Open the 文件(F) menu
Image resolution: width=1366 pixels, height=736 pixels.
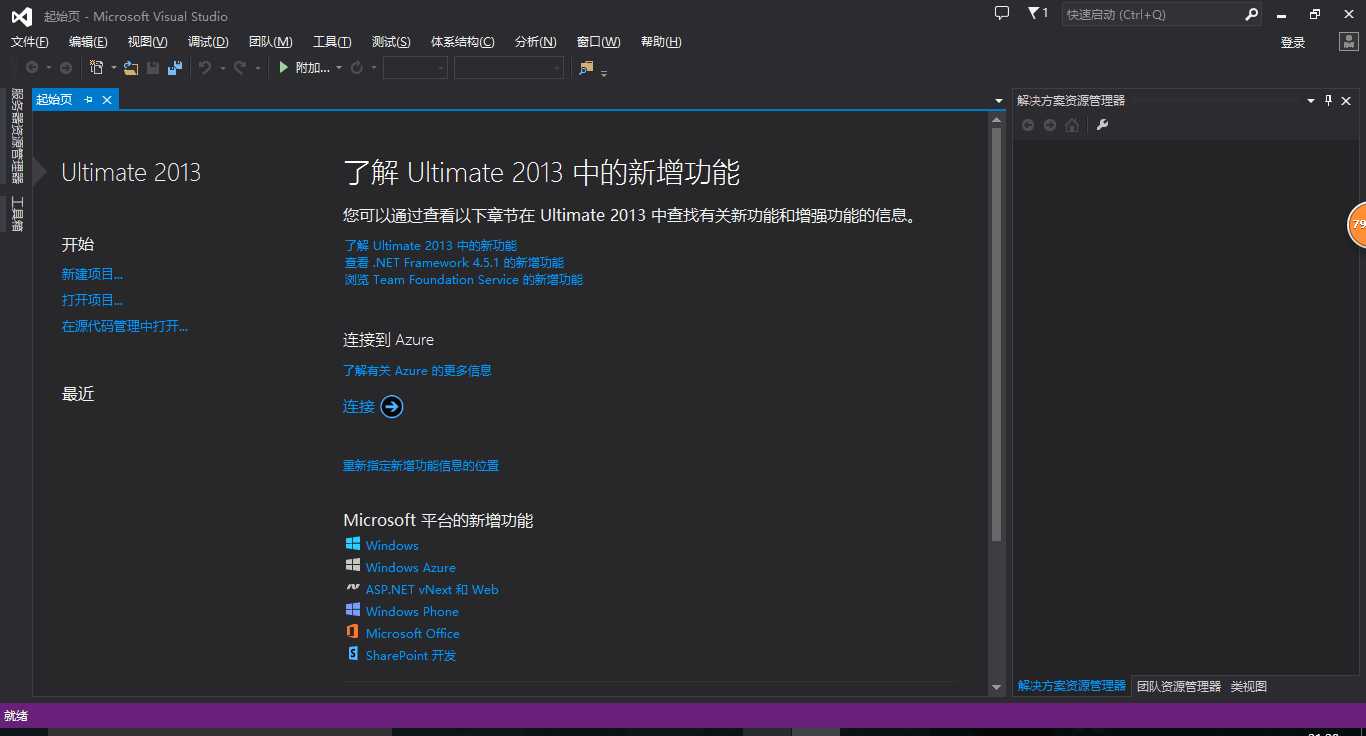(x=29, y=41)
